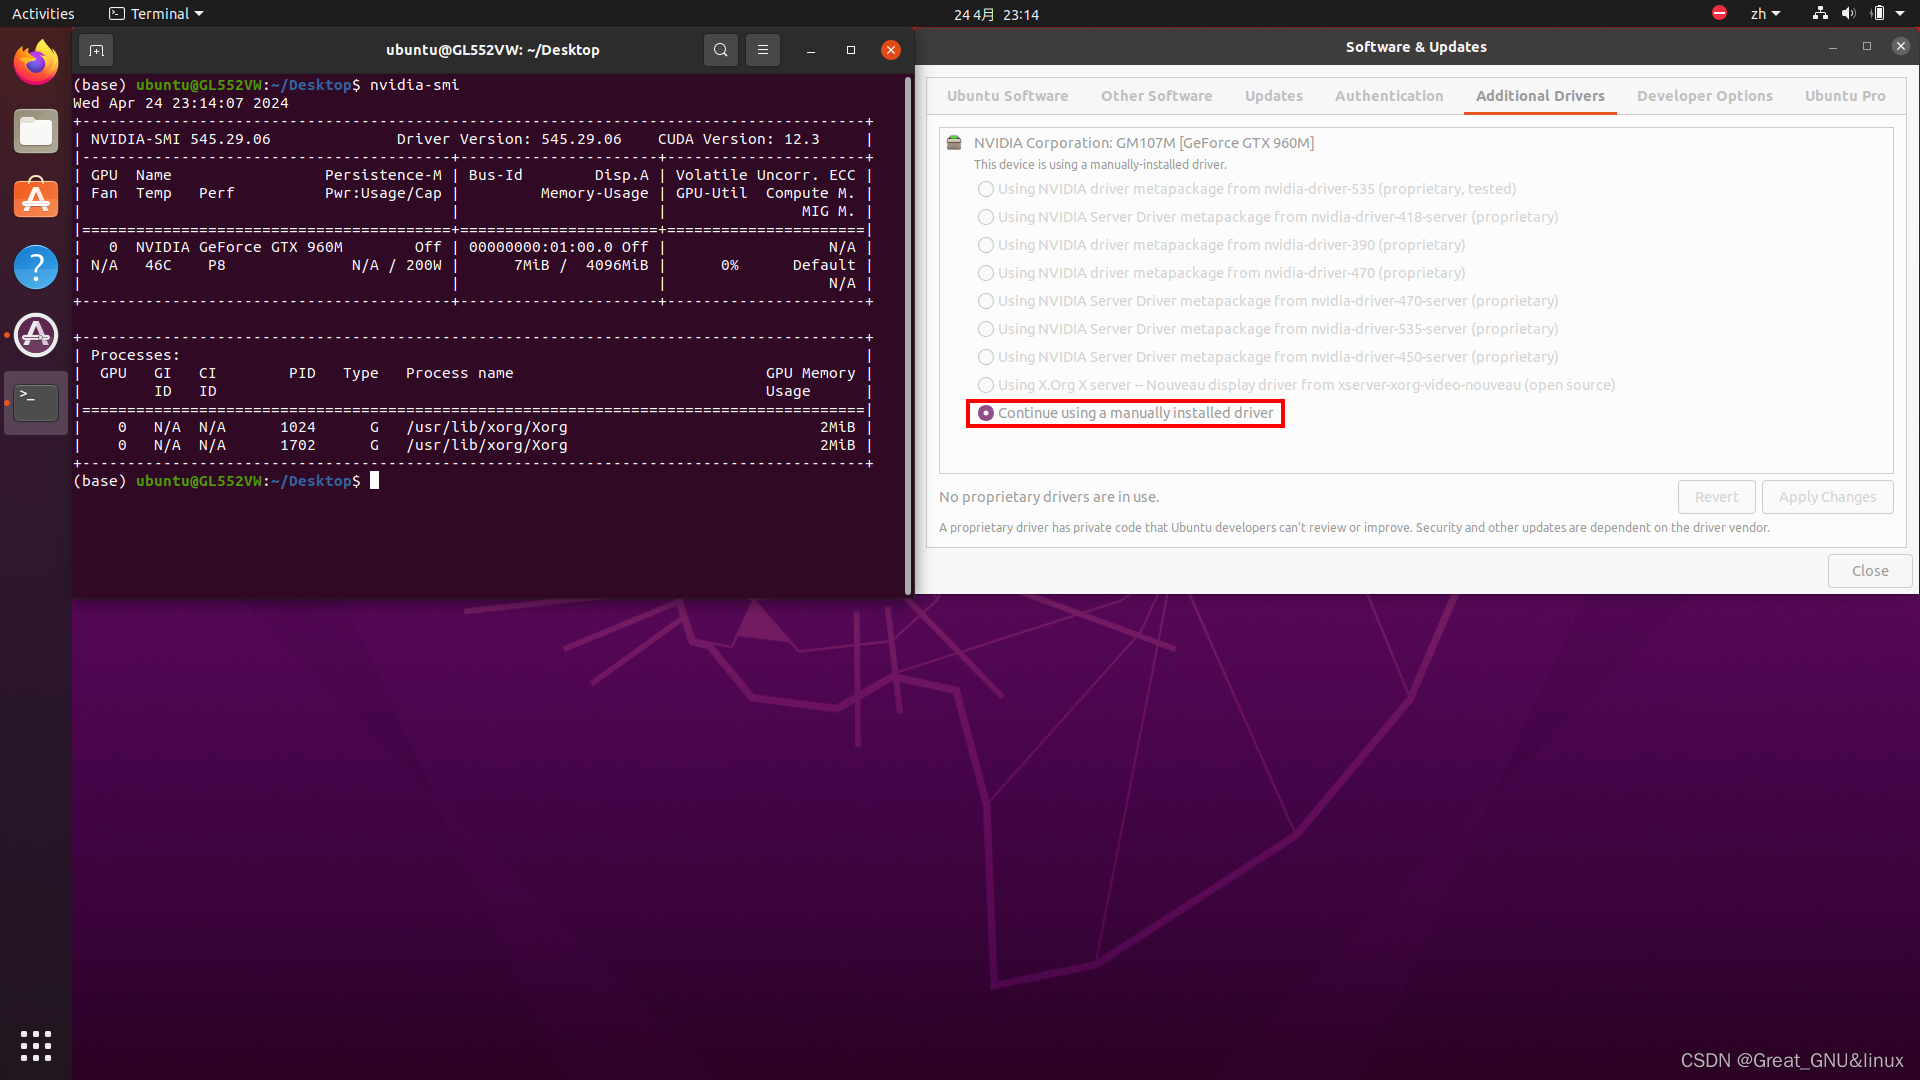Click the Other Software tab icon

pyautogui.click(x=1156, y=95)
